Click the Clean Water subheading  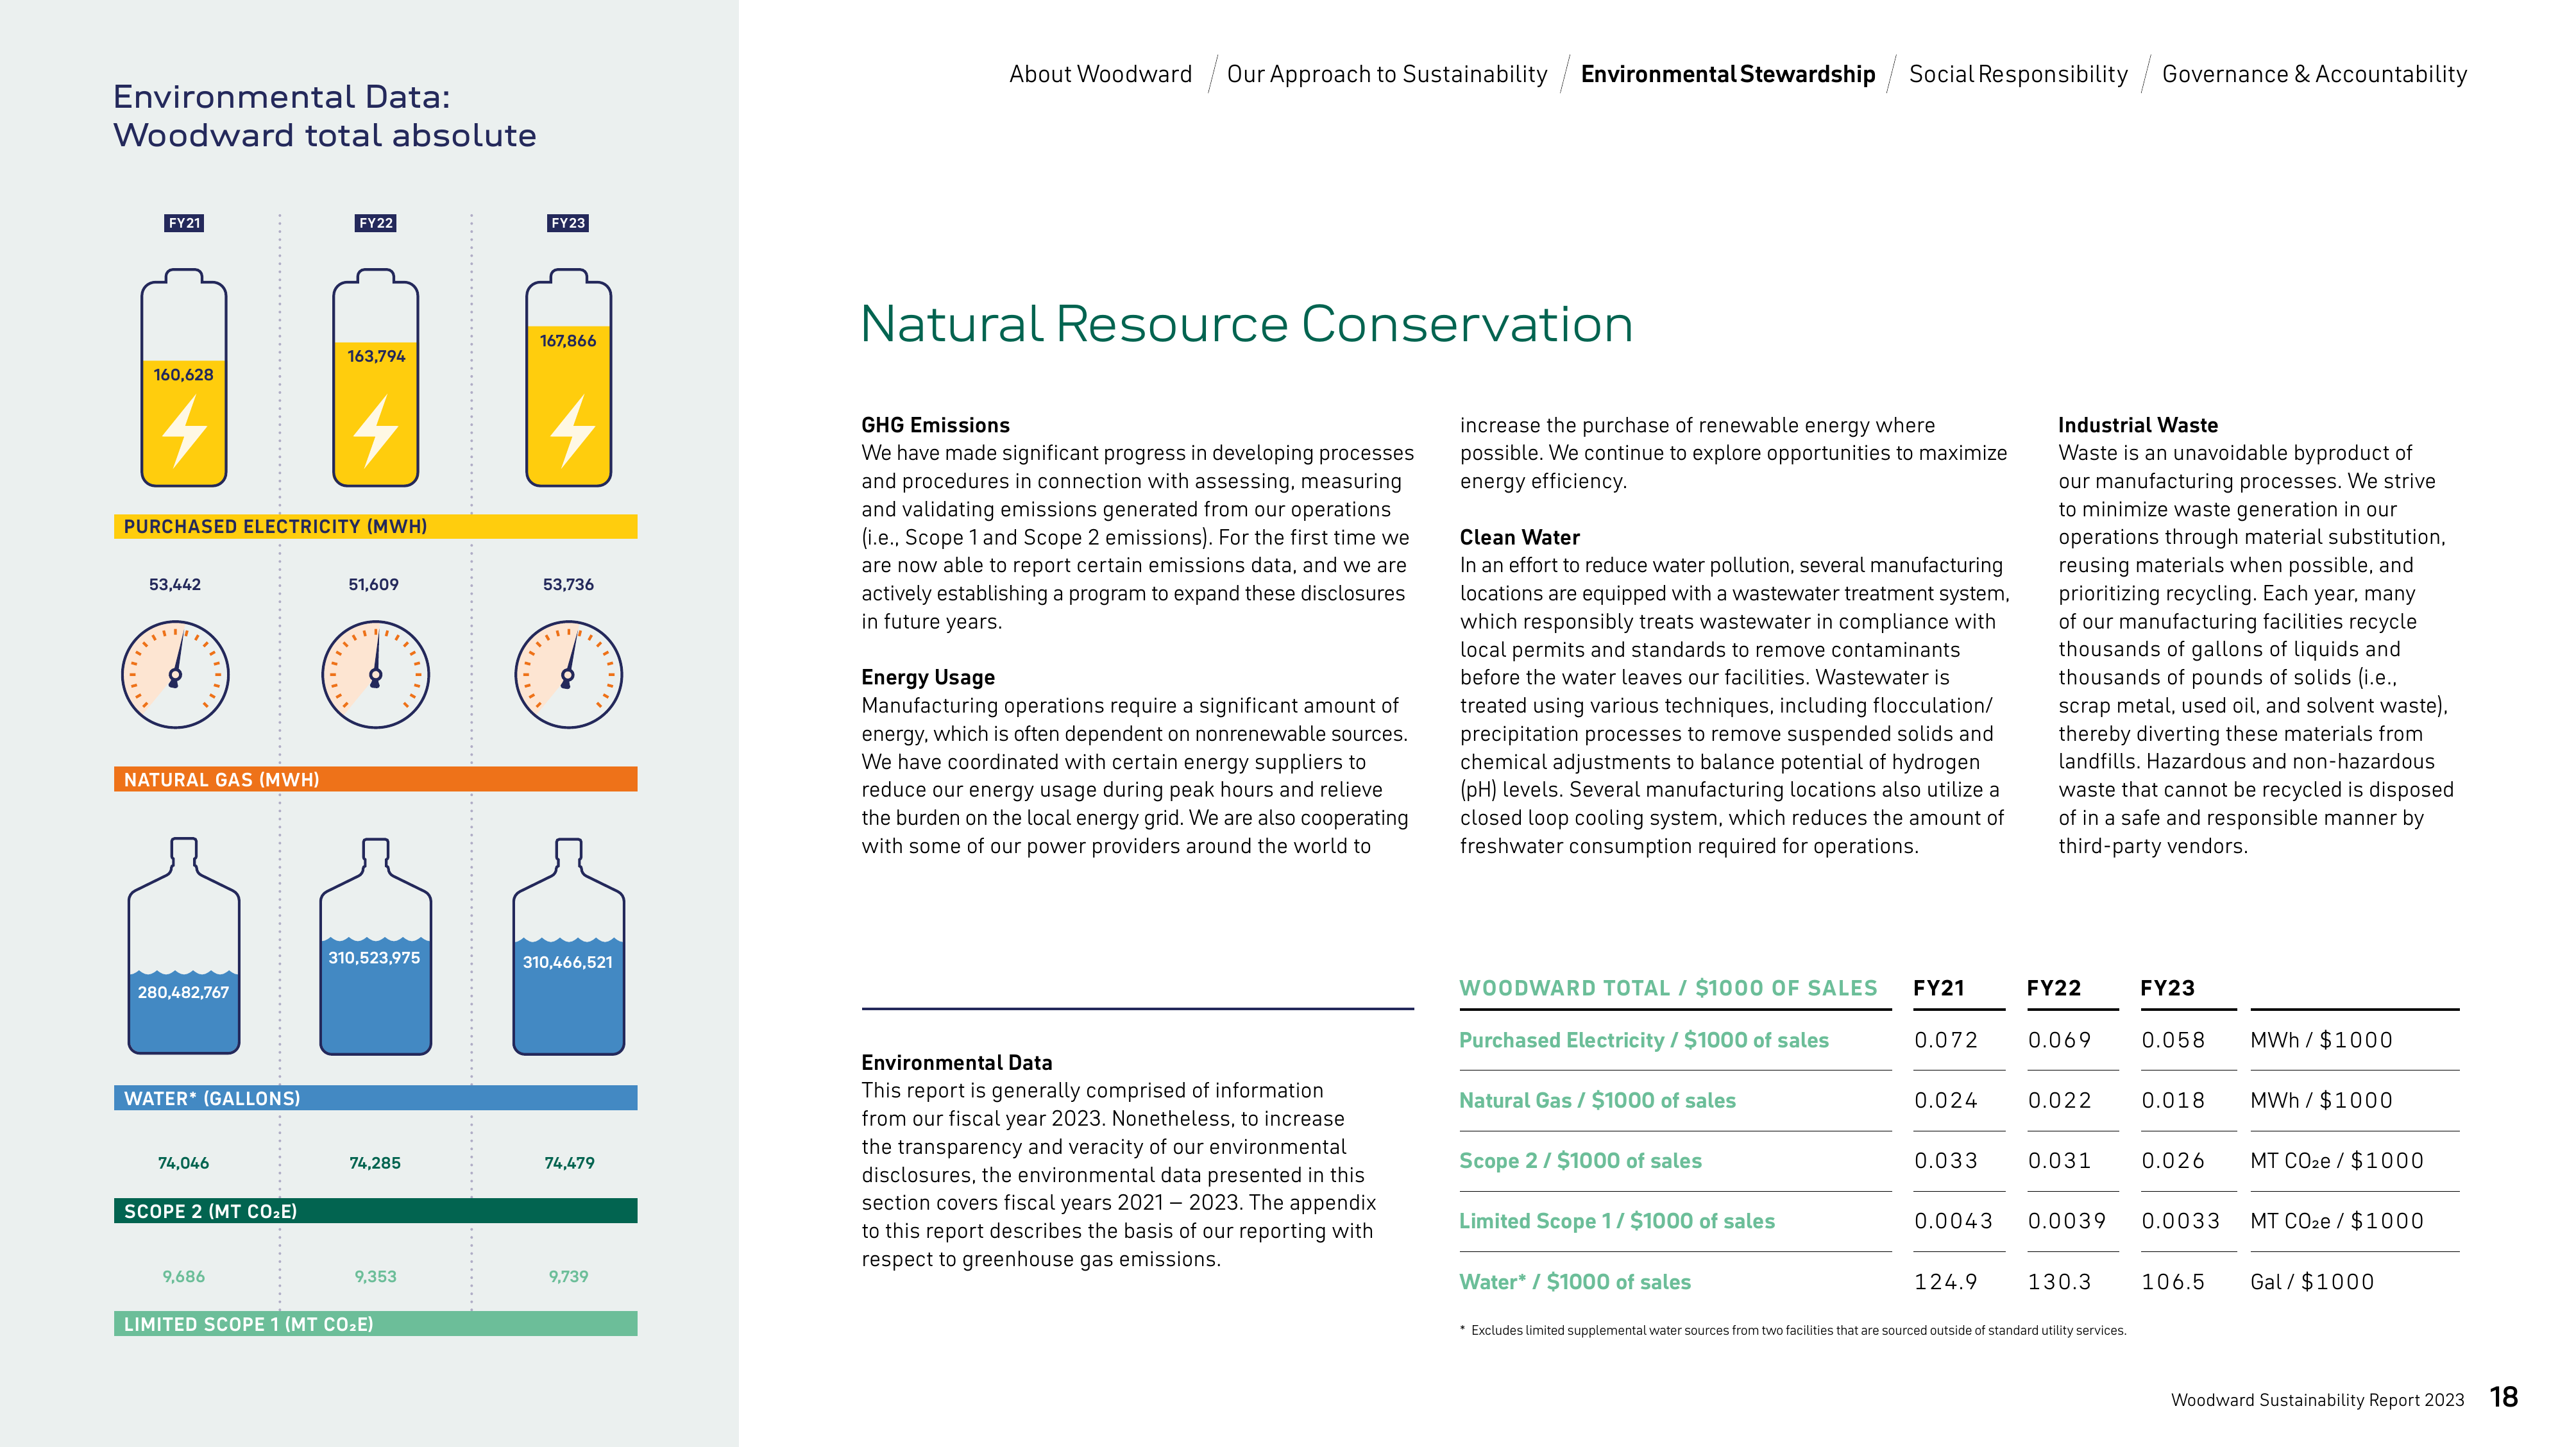tap(1520, 537)
